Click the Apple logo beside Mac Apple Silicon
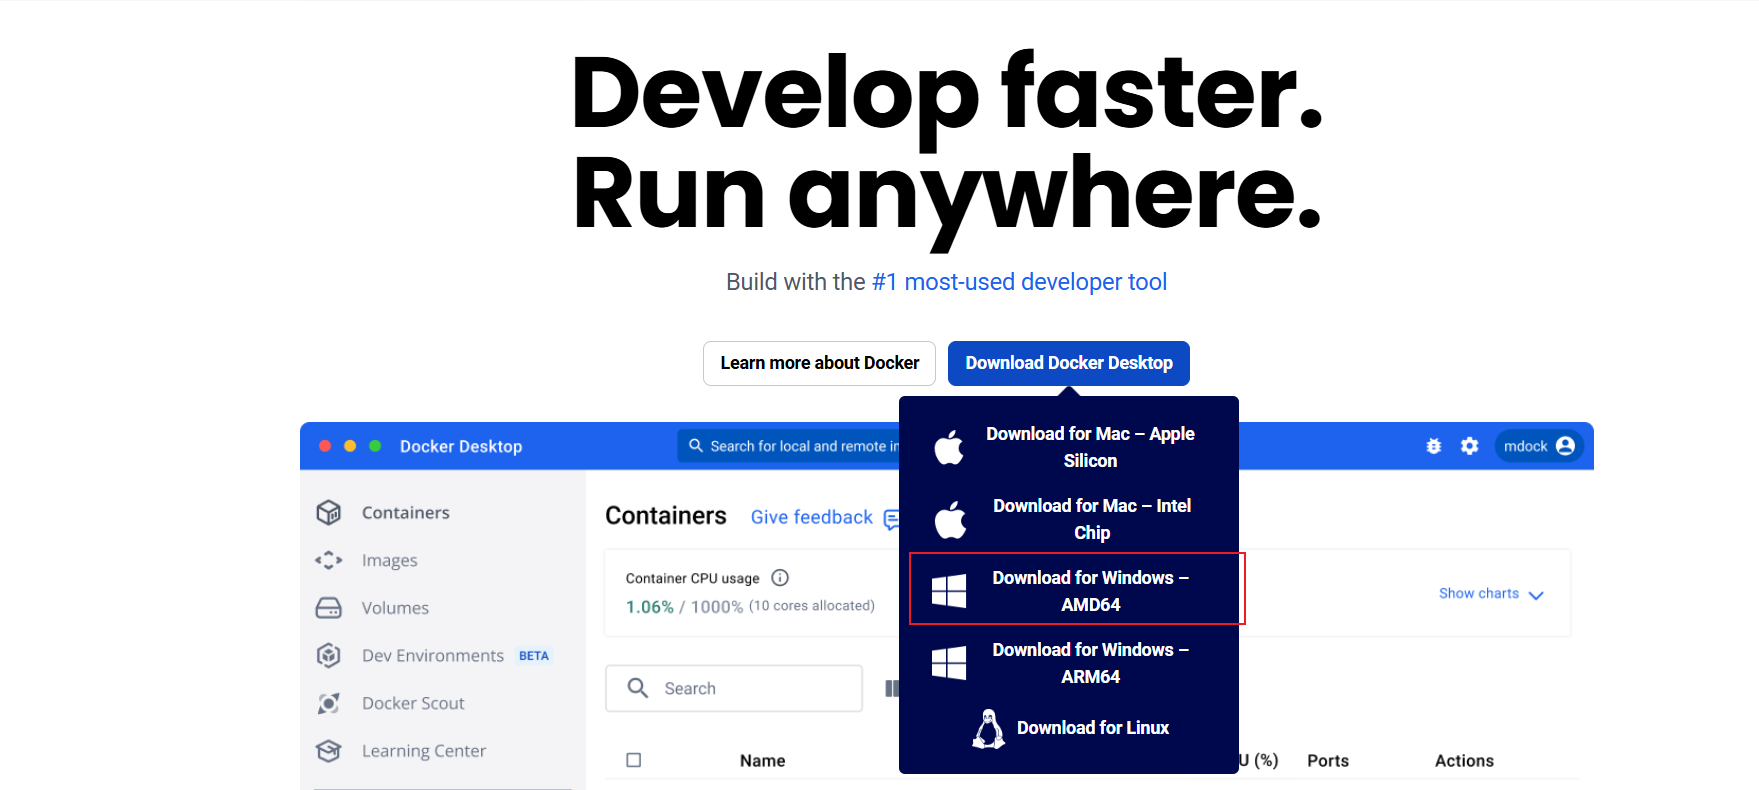Viewport: 1759px width, 790px height. [949, 446]
